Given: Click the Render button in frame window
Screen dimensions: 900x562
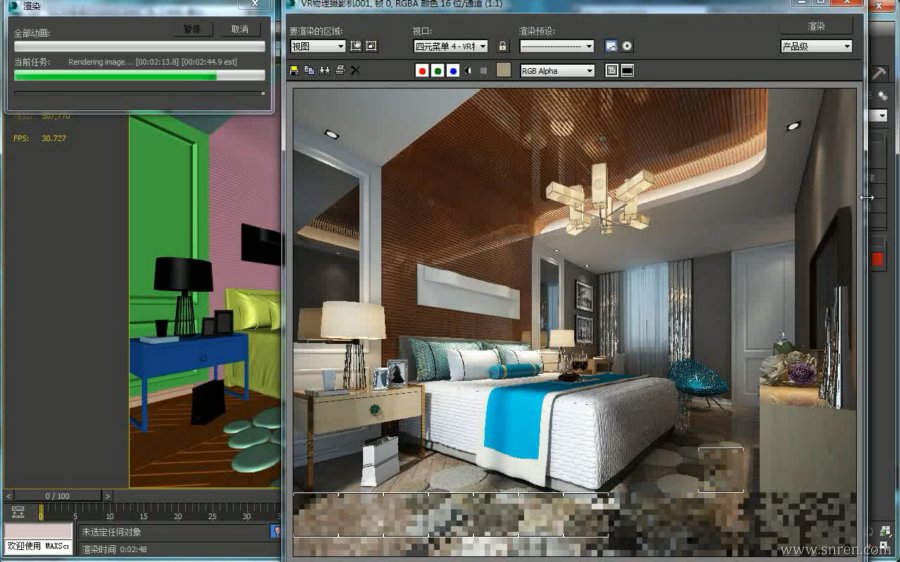Looking at the screenshot, I should click(x=816, y=26).
